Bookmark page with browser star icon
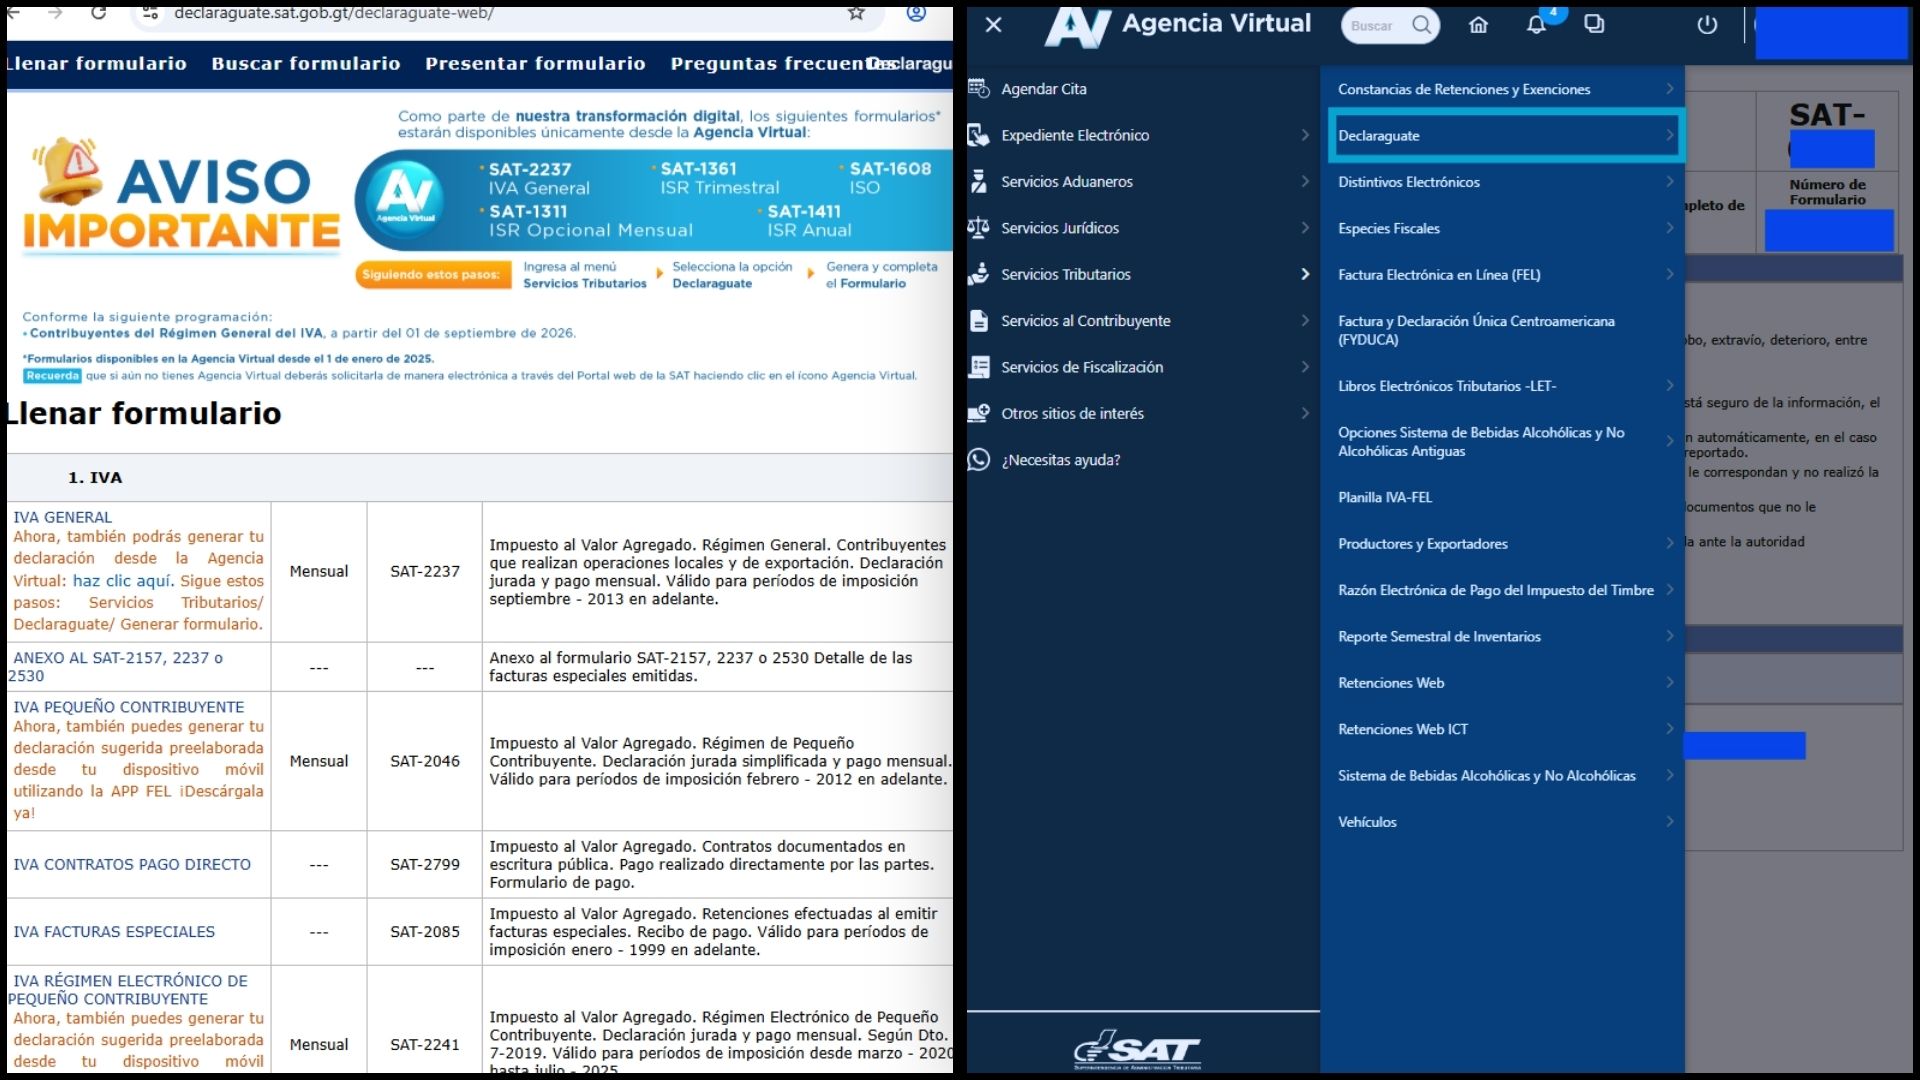1920x1080 pixels. [x=856, y=13]
